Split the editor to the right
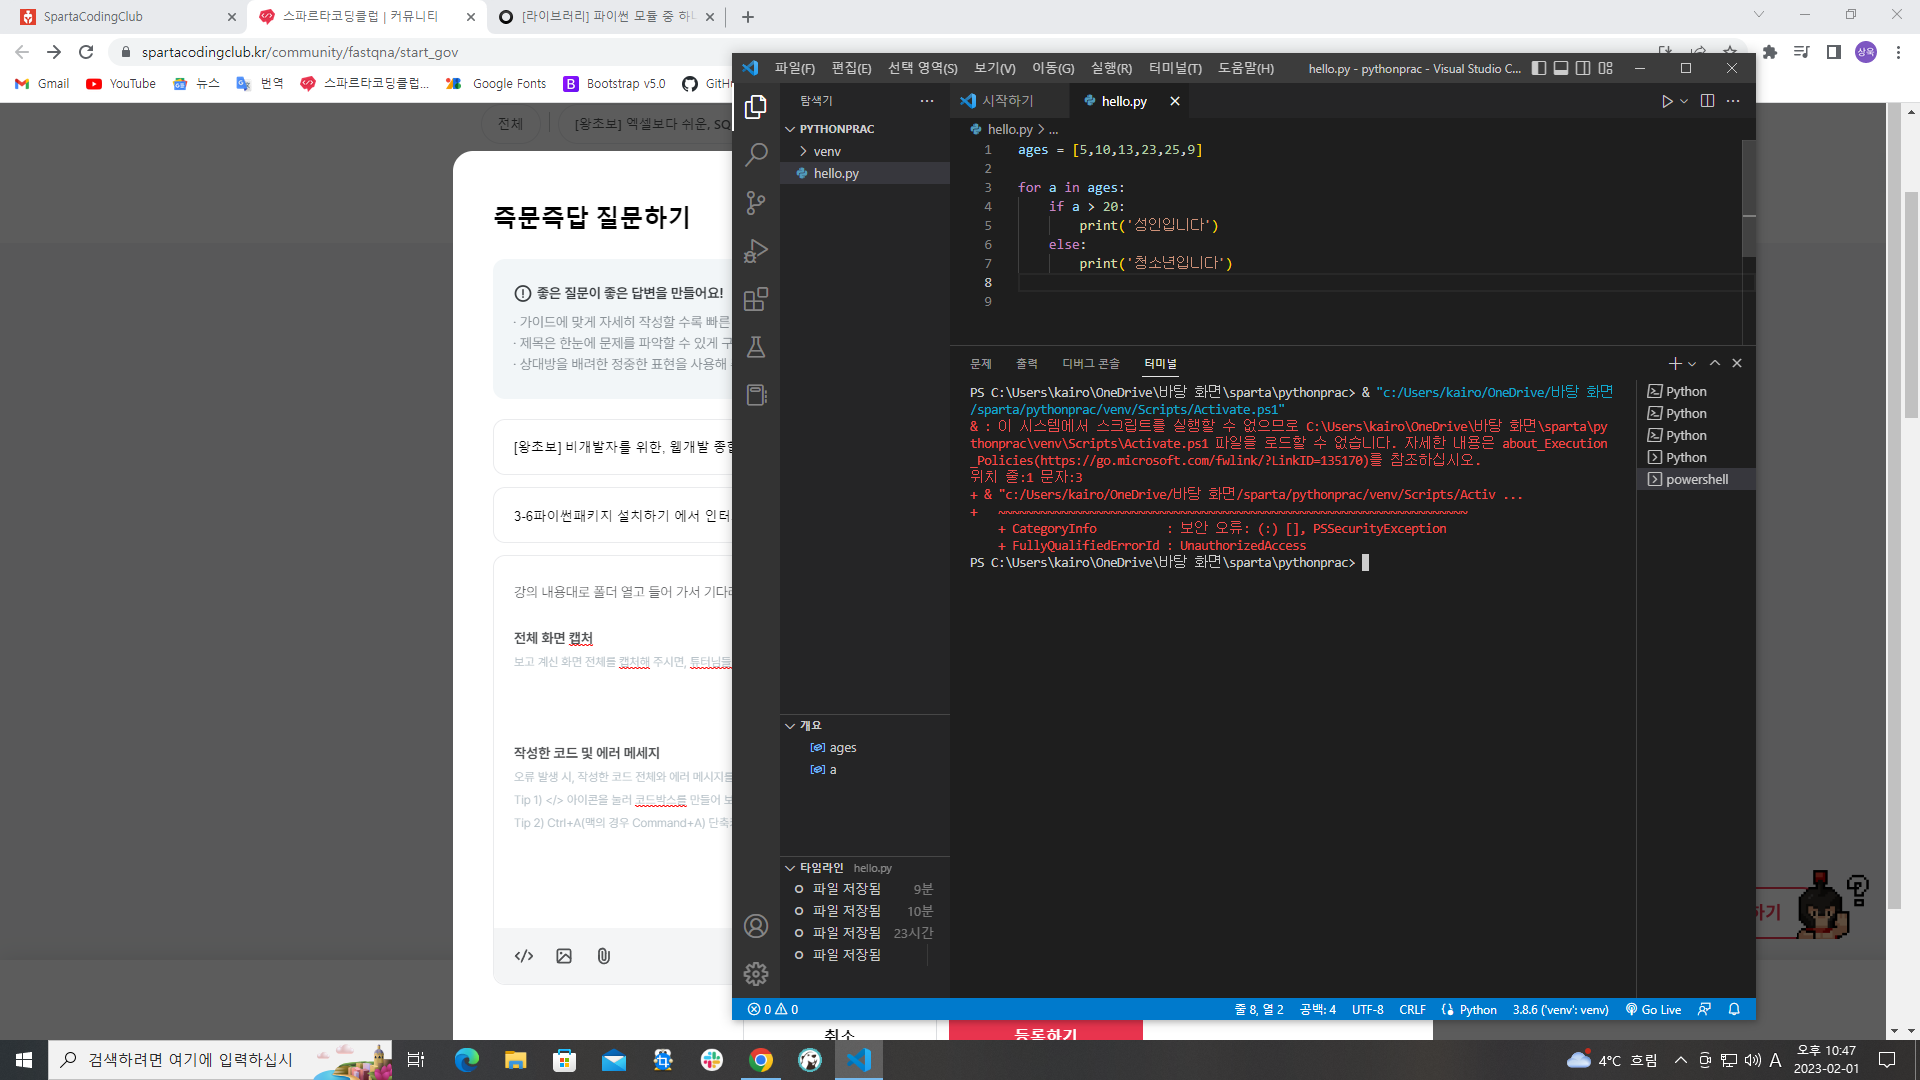This screenshot has height=1080, width=1920. click(1707, 101)
